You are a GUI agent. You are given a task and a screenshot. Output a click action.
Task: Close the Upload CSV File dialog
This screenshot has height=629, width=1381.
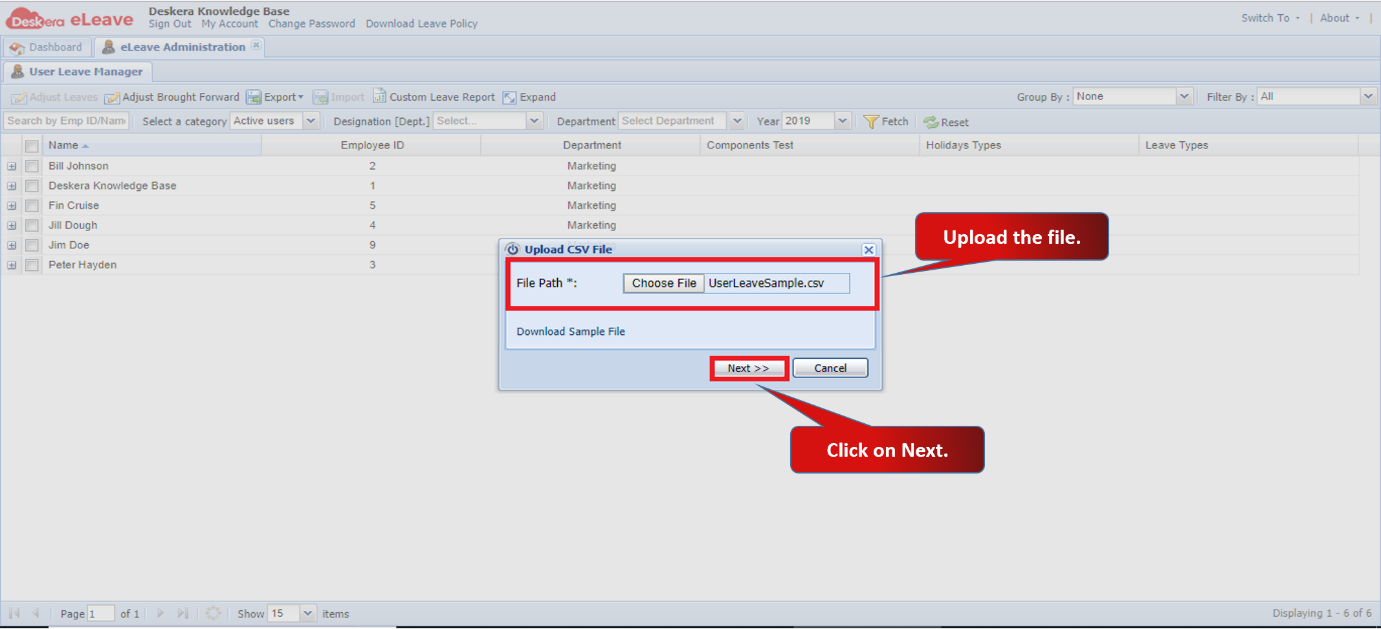tap(868, 249)
